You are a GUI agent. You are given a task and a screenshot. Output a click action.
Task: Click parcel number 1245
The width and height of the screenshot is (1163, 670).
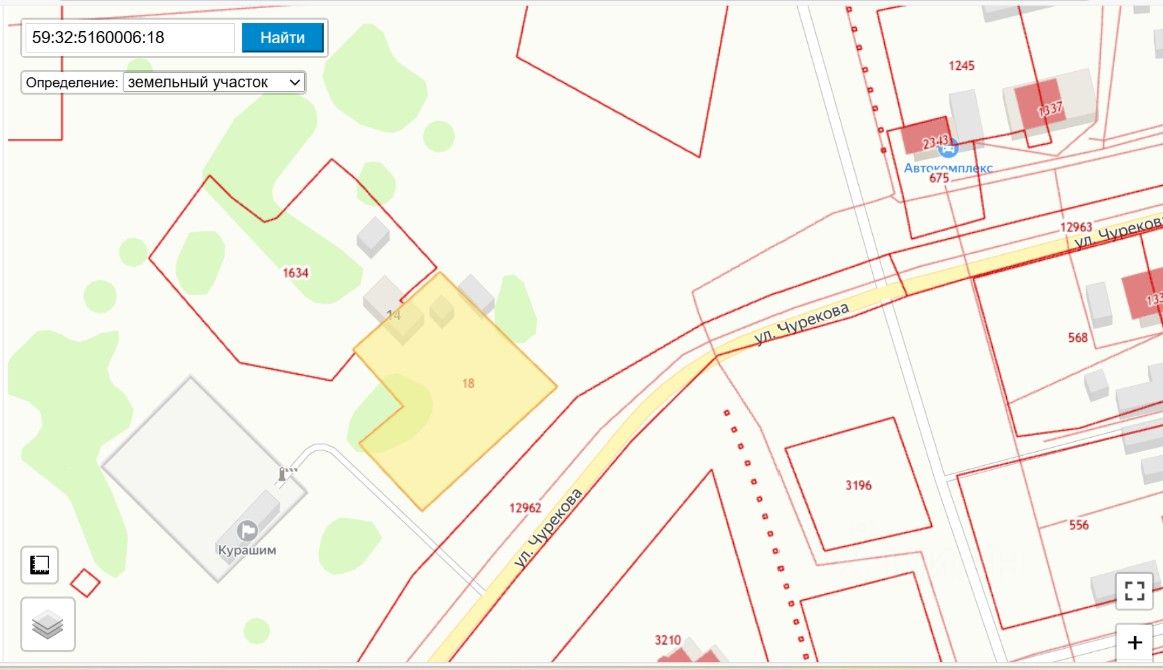point(961,66)
